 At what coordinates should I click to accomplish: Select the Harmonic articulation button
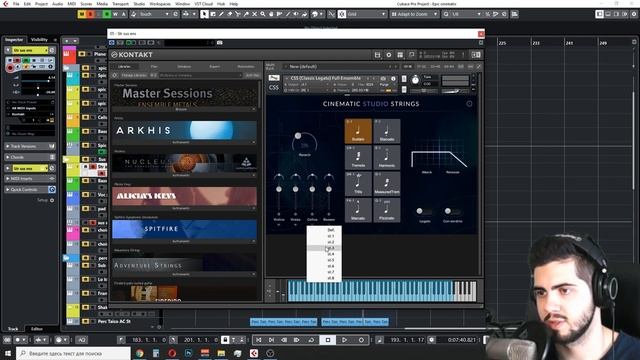point(387,157)
